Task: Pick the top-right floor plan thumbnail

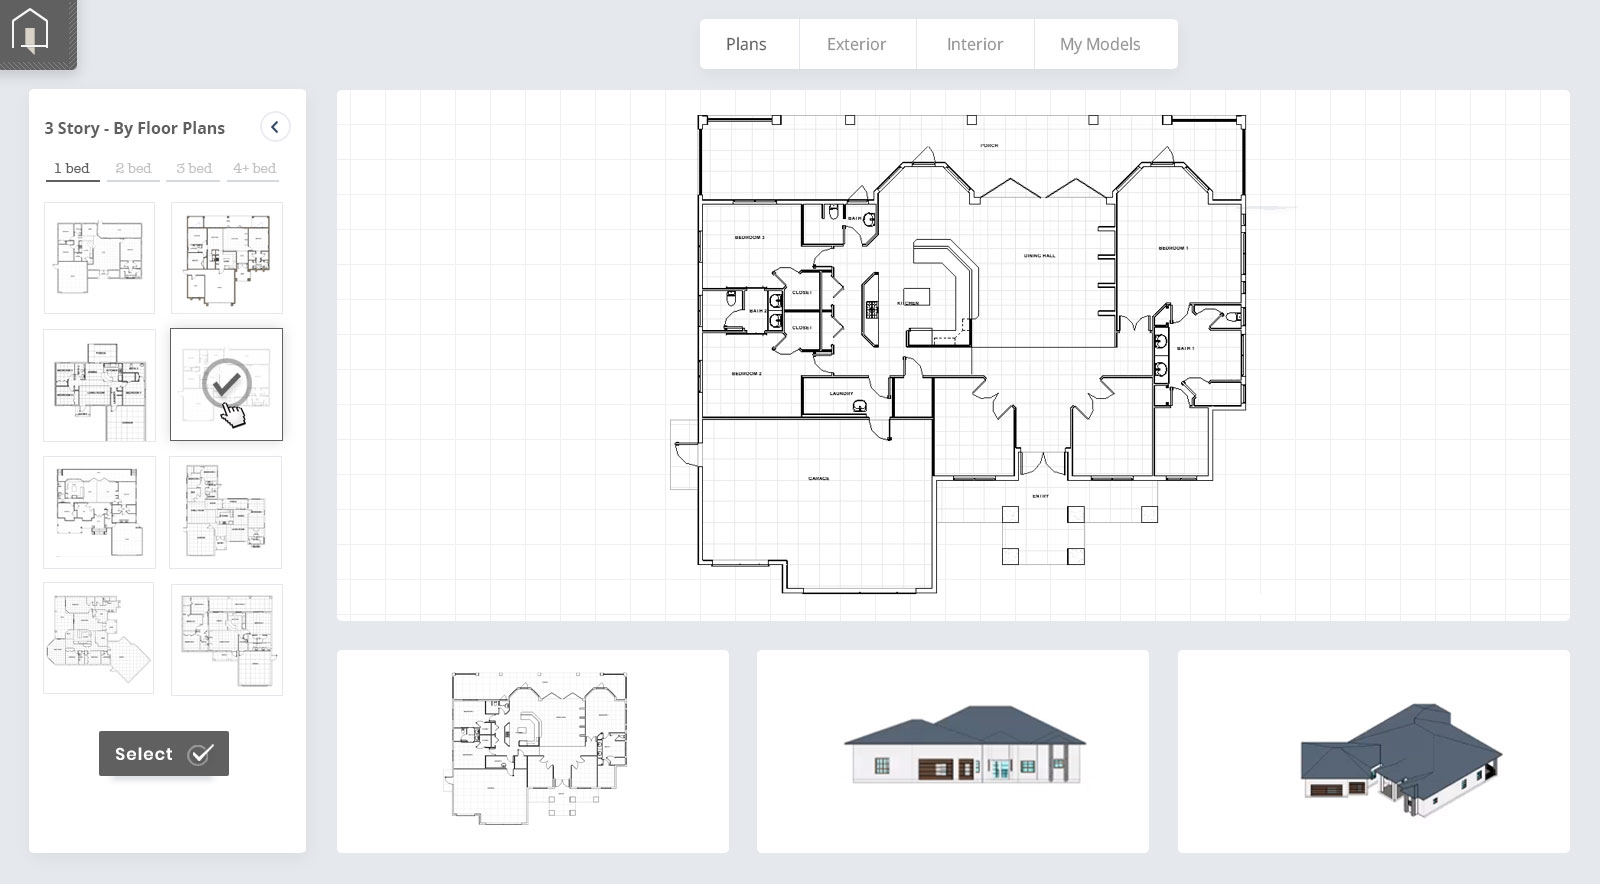Action: click(227, 258)
